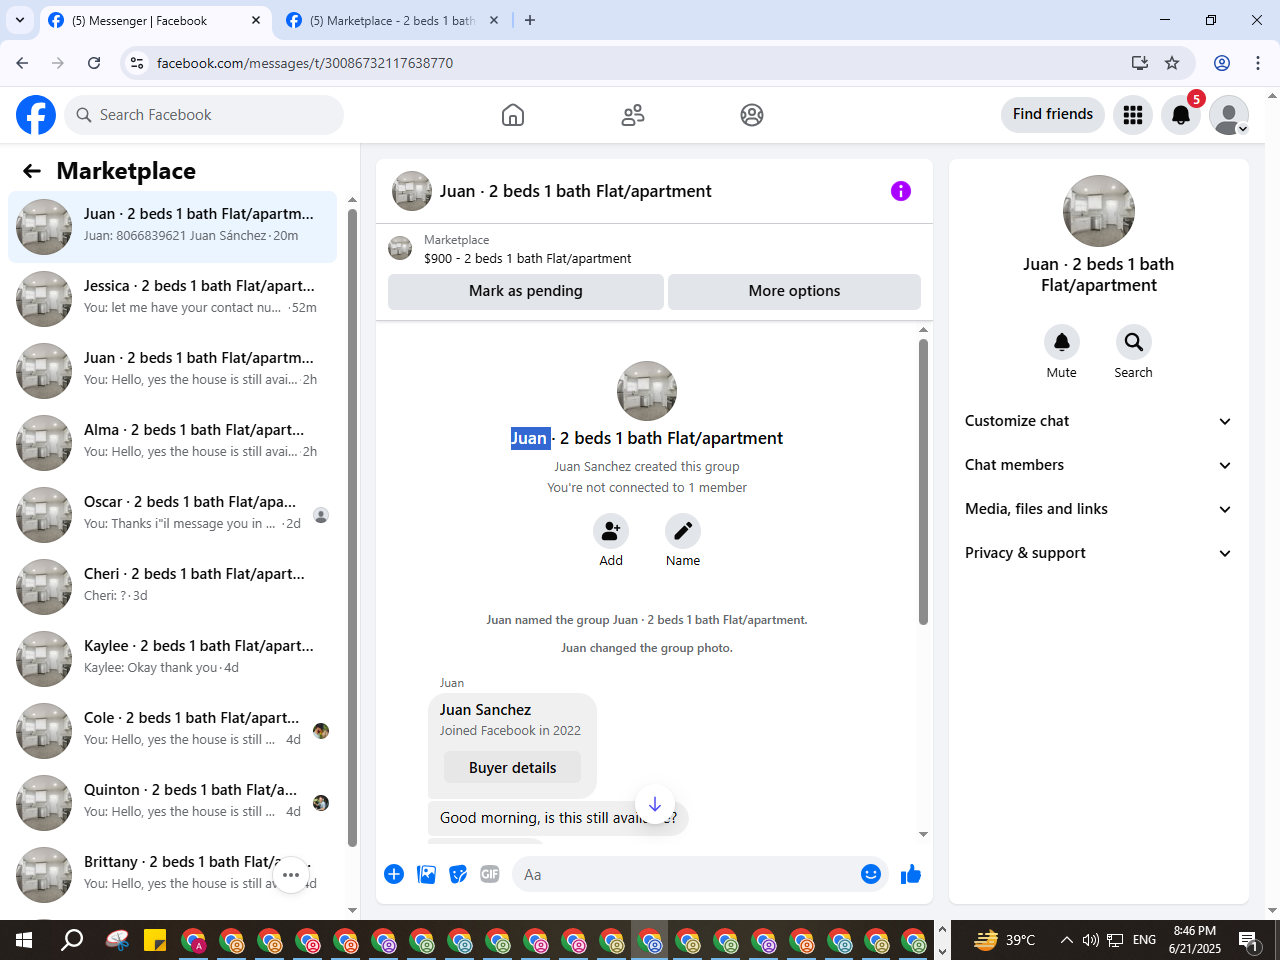
Task: Open the Home feed icon
Action: pos(513,115)
